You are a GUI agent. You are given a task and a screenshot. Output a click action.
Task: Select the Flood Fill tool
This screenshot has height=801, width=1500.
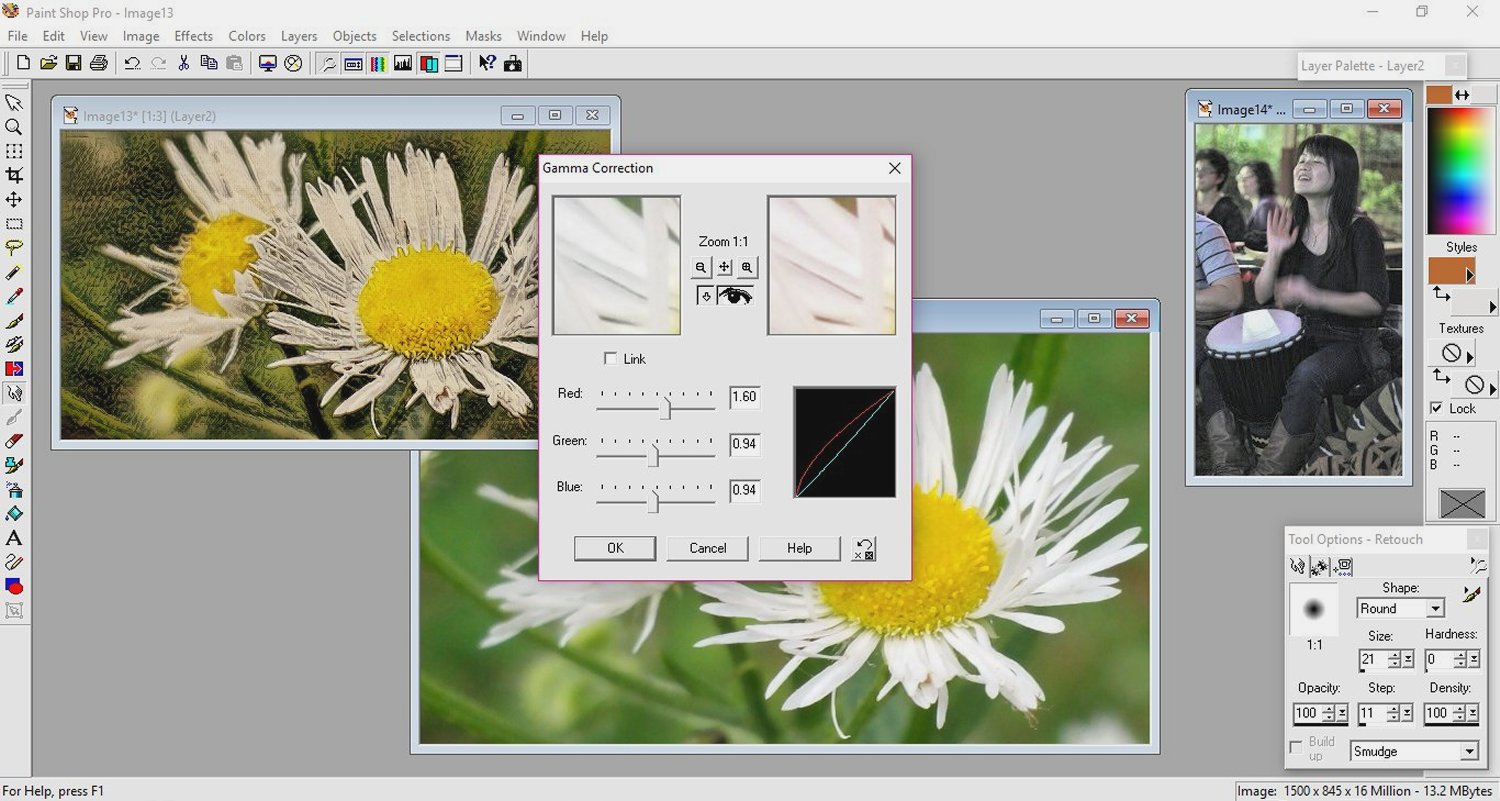(x=14, y=514)
